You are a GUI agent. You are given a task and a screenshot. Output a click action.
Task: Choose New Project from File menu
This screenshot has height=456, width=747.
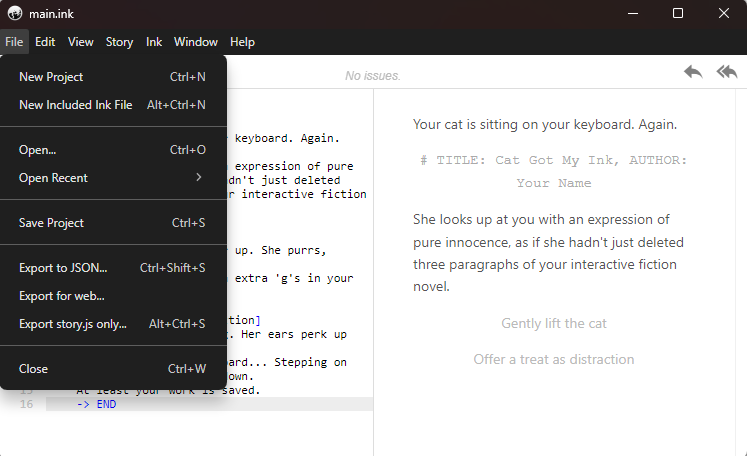(x=113, y=77)
